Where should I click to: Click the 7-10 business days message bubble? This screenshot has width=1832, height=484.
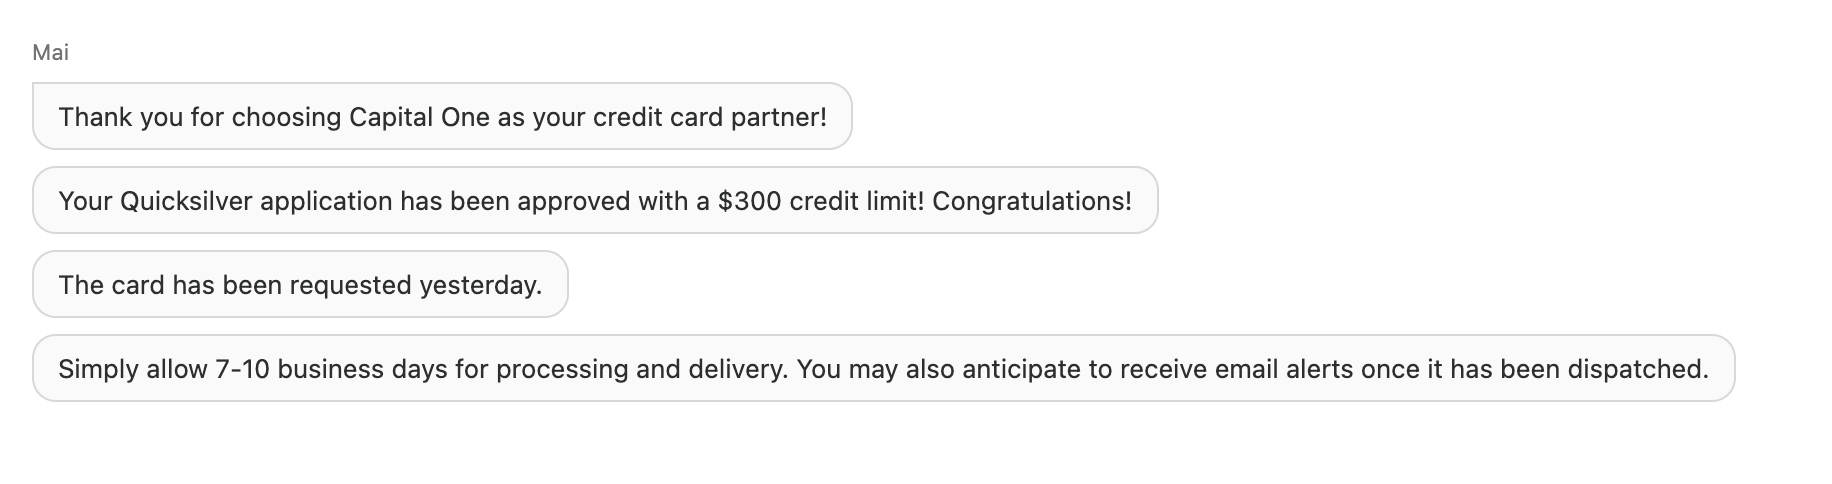(883, 368)
